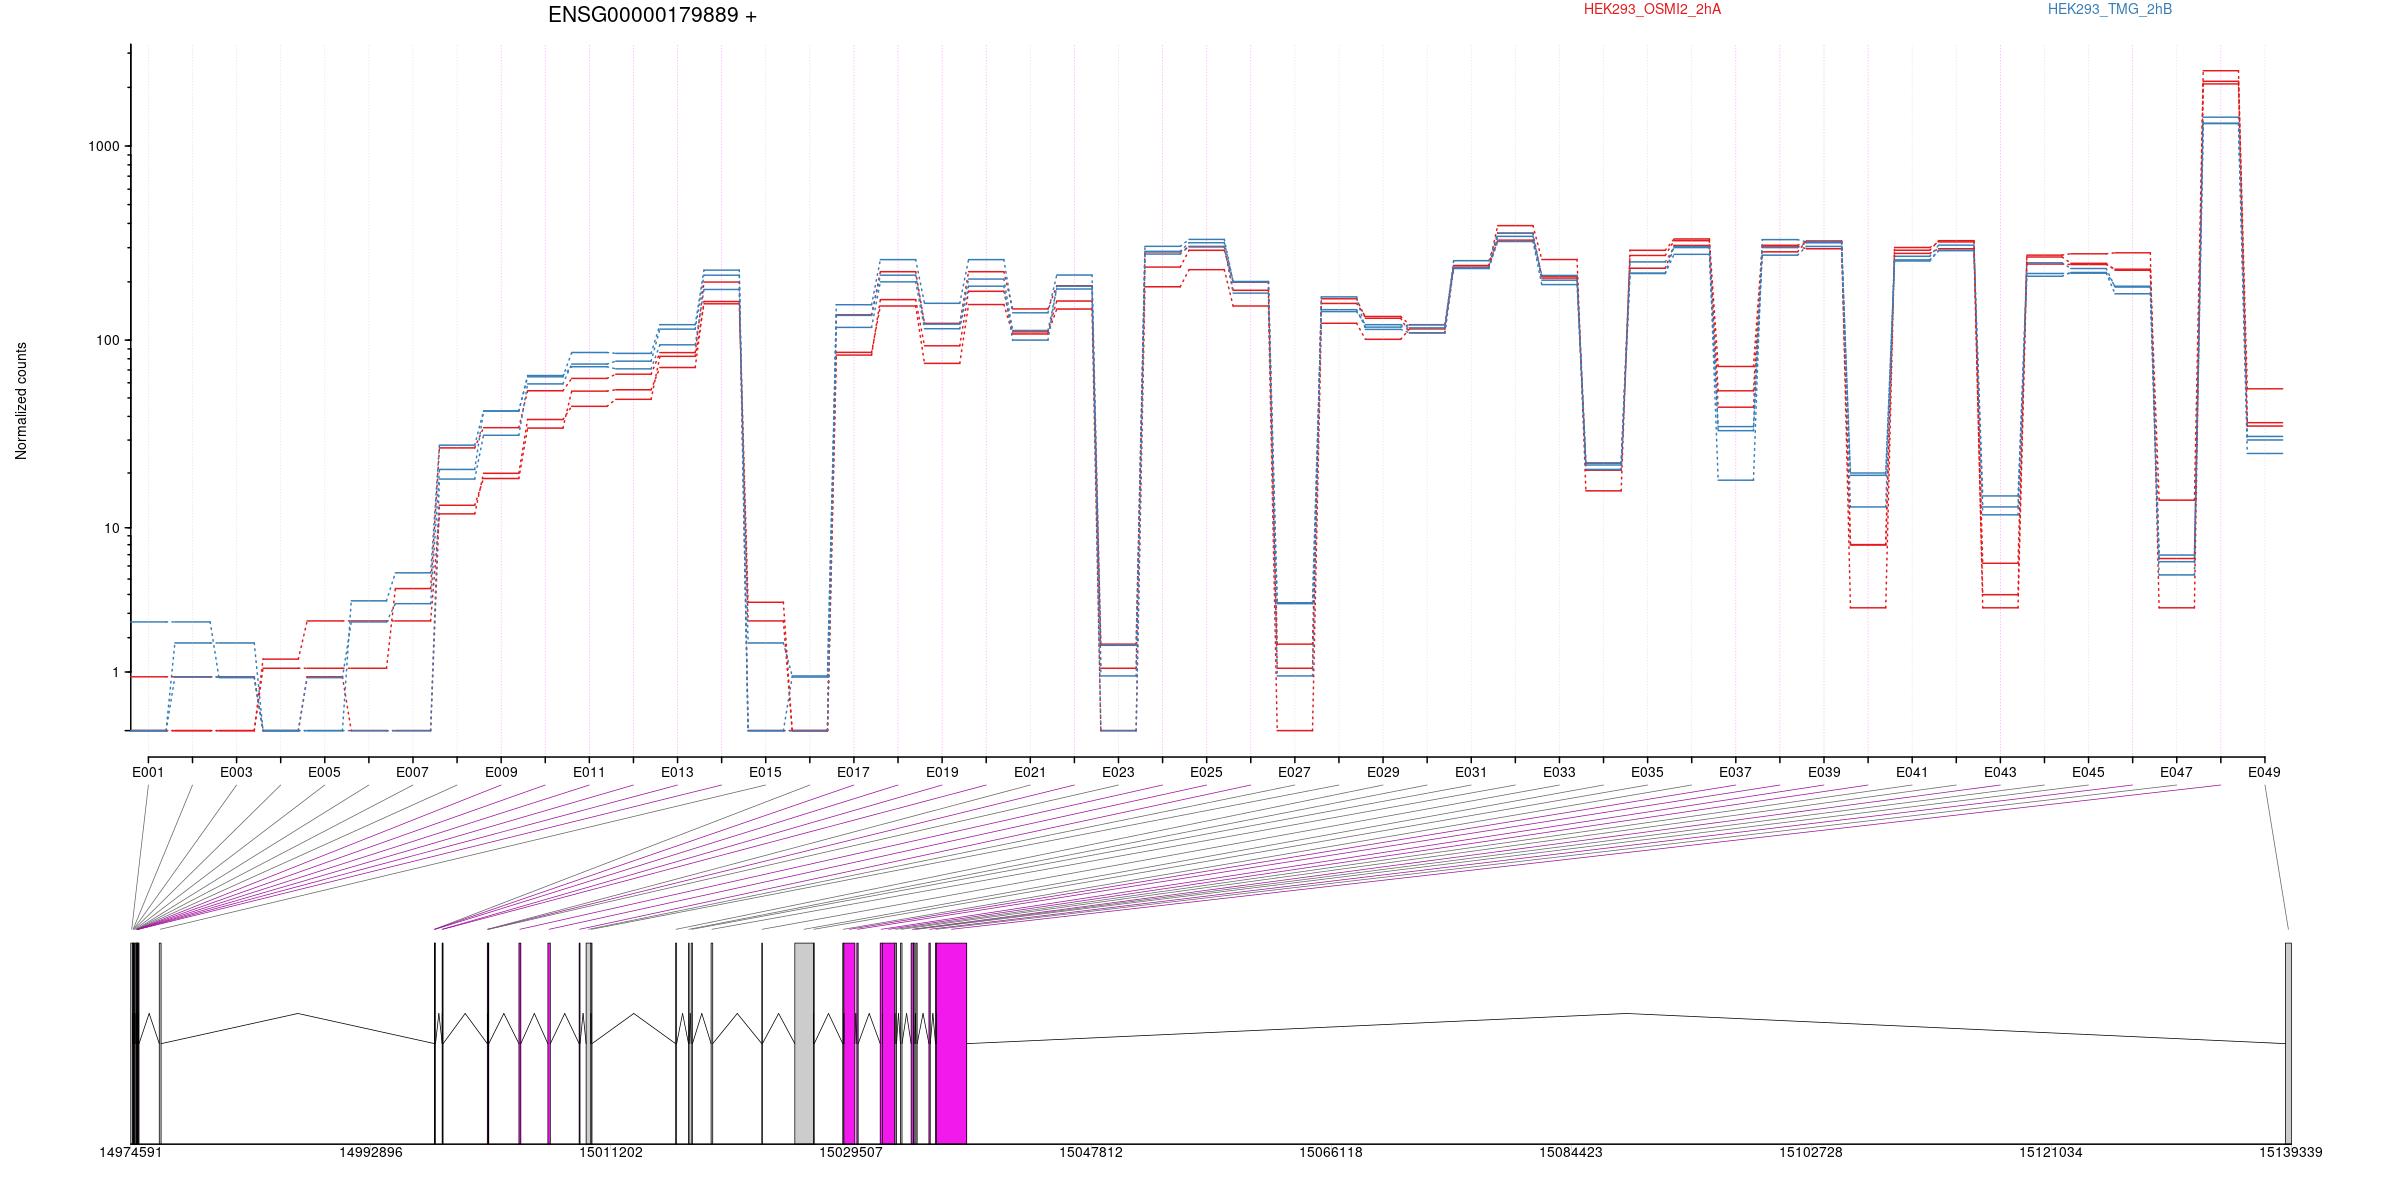Select exon label E025

click(x=1206, y=772)
